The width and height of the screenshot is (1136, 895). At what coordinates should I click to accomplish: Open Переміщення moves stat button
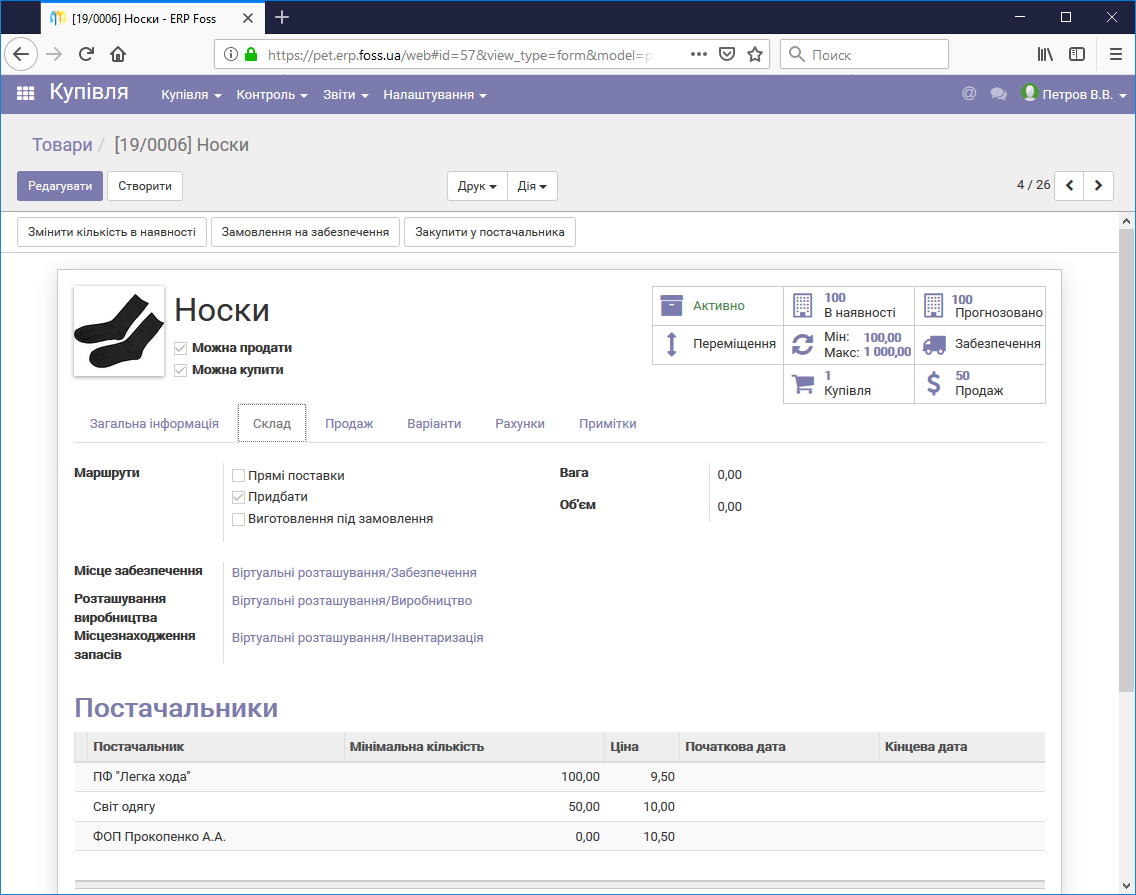click(x=718, y=344)
